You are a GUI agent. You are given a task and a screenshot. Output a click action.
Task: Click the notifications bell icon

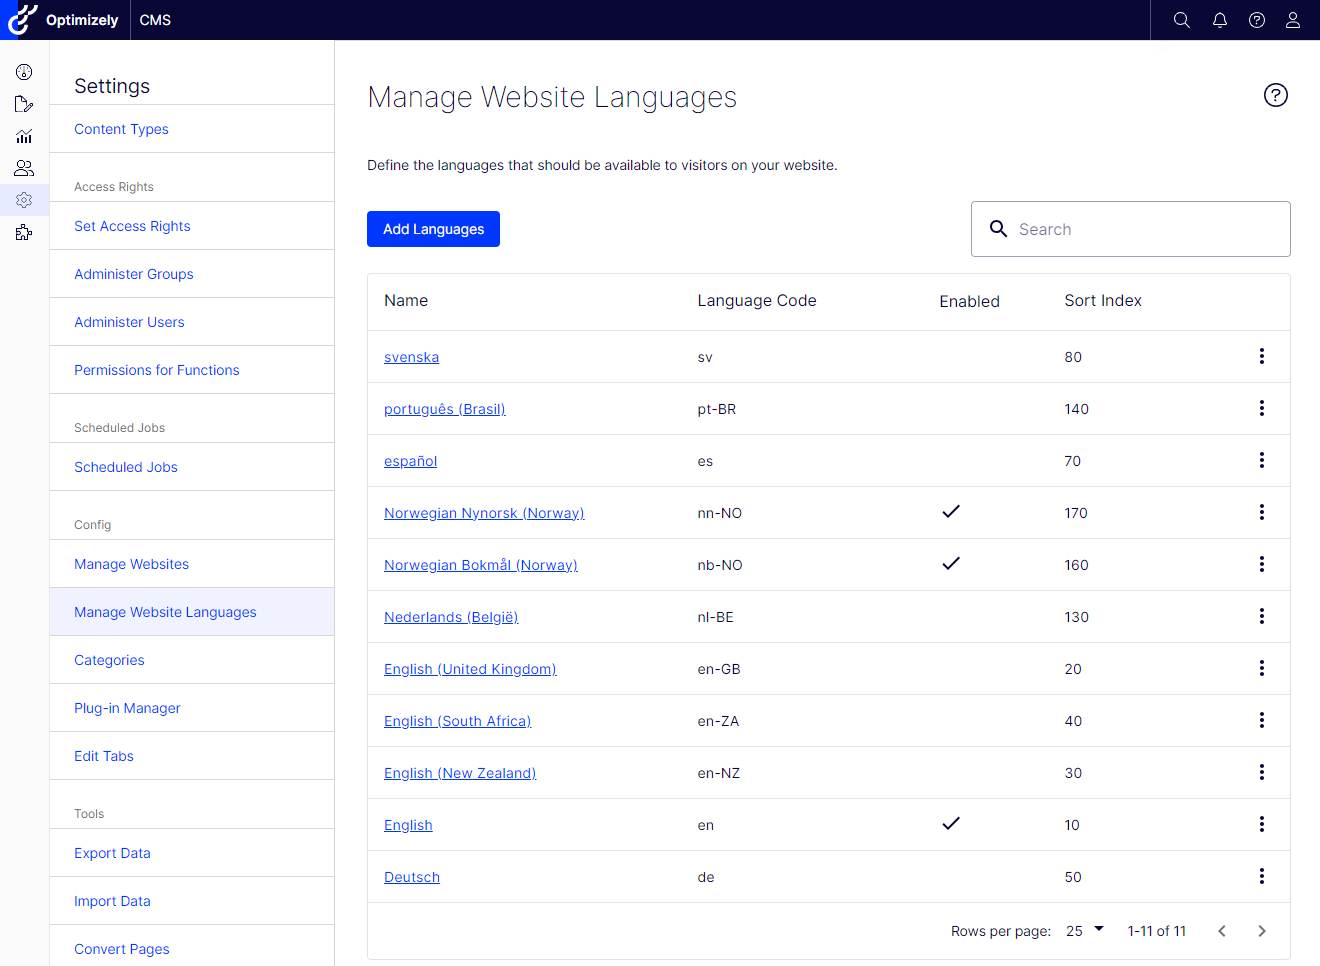click(1219, 20)
